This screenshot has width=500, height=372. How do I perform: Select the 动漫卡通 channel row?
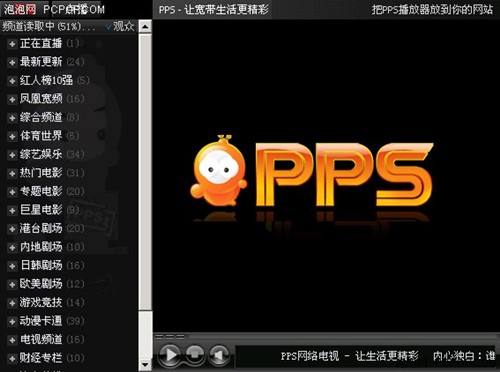(52, 321)
